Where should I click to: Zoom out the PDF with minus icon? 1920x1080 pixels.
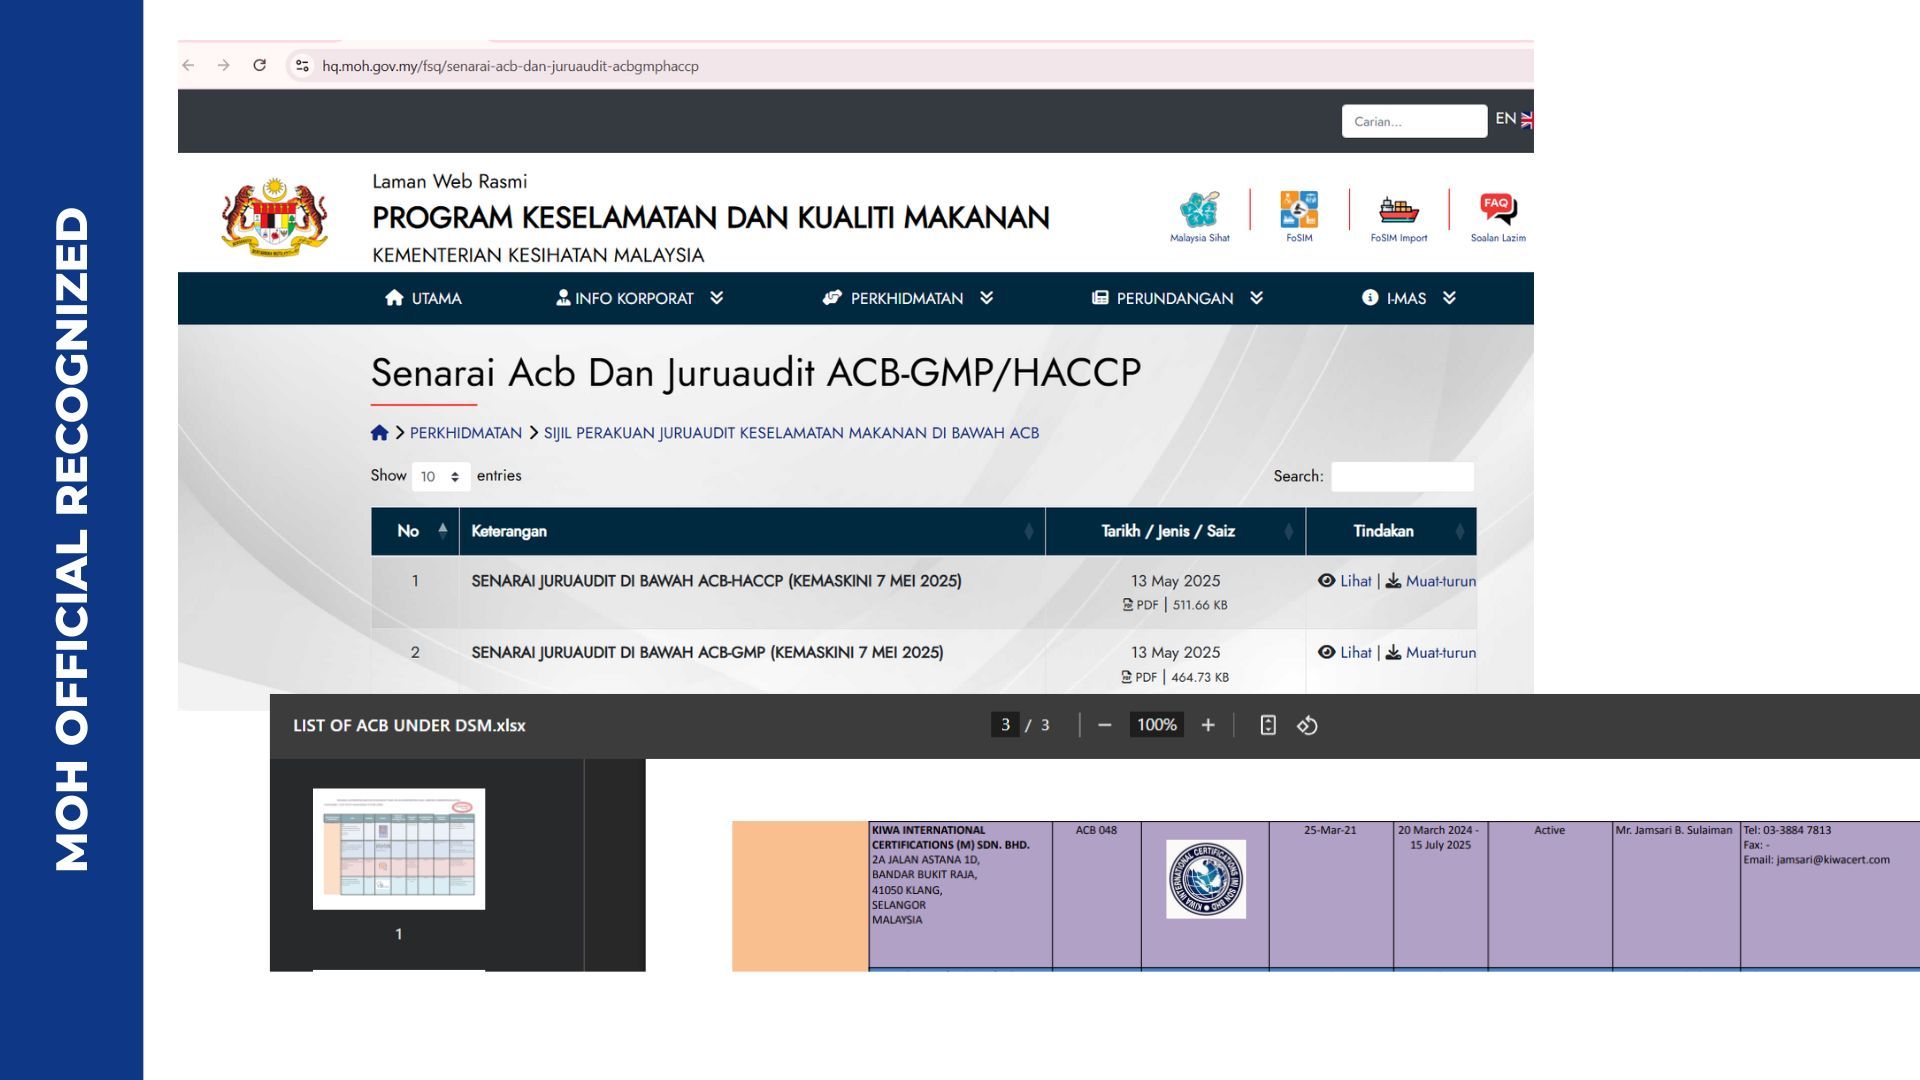tap(1104, 725)
